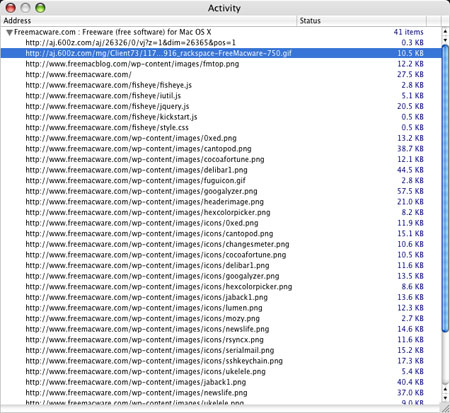Click the green zoom window button
The image size is (450, 413).
pos(40,8)
